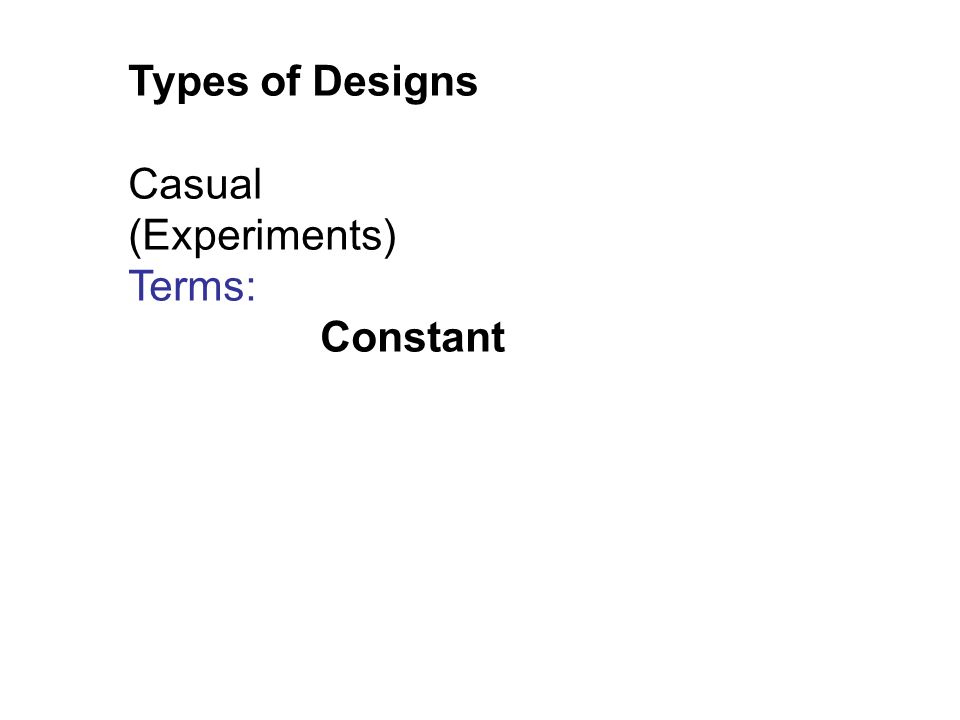
Task: Click blank area right of slide title
Action: click(704, 82)
